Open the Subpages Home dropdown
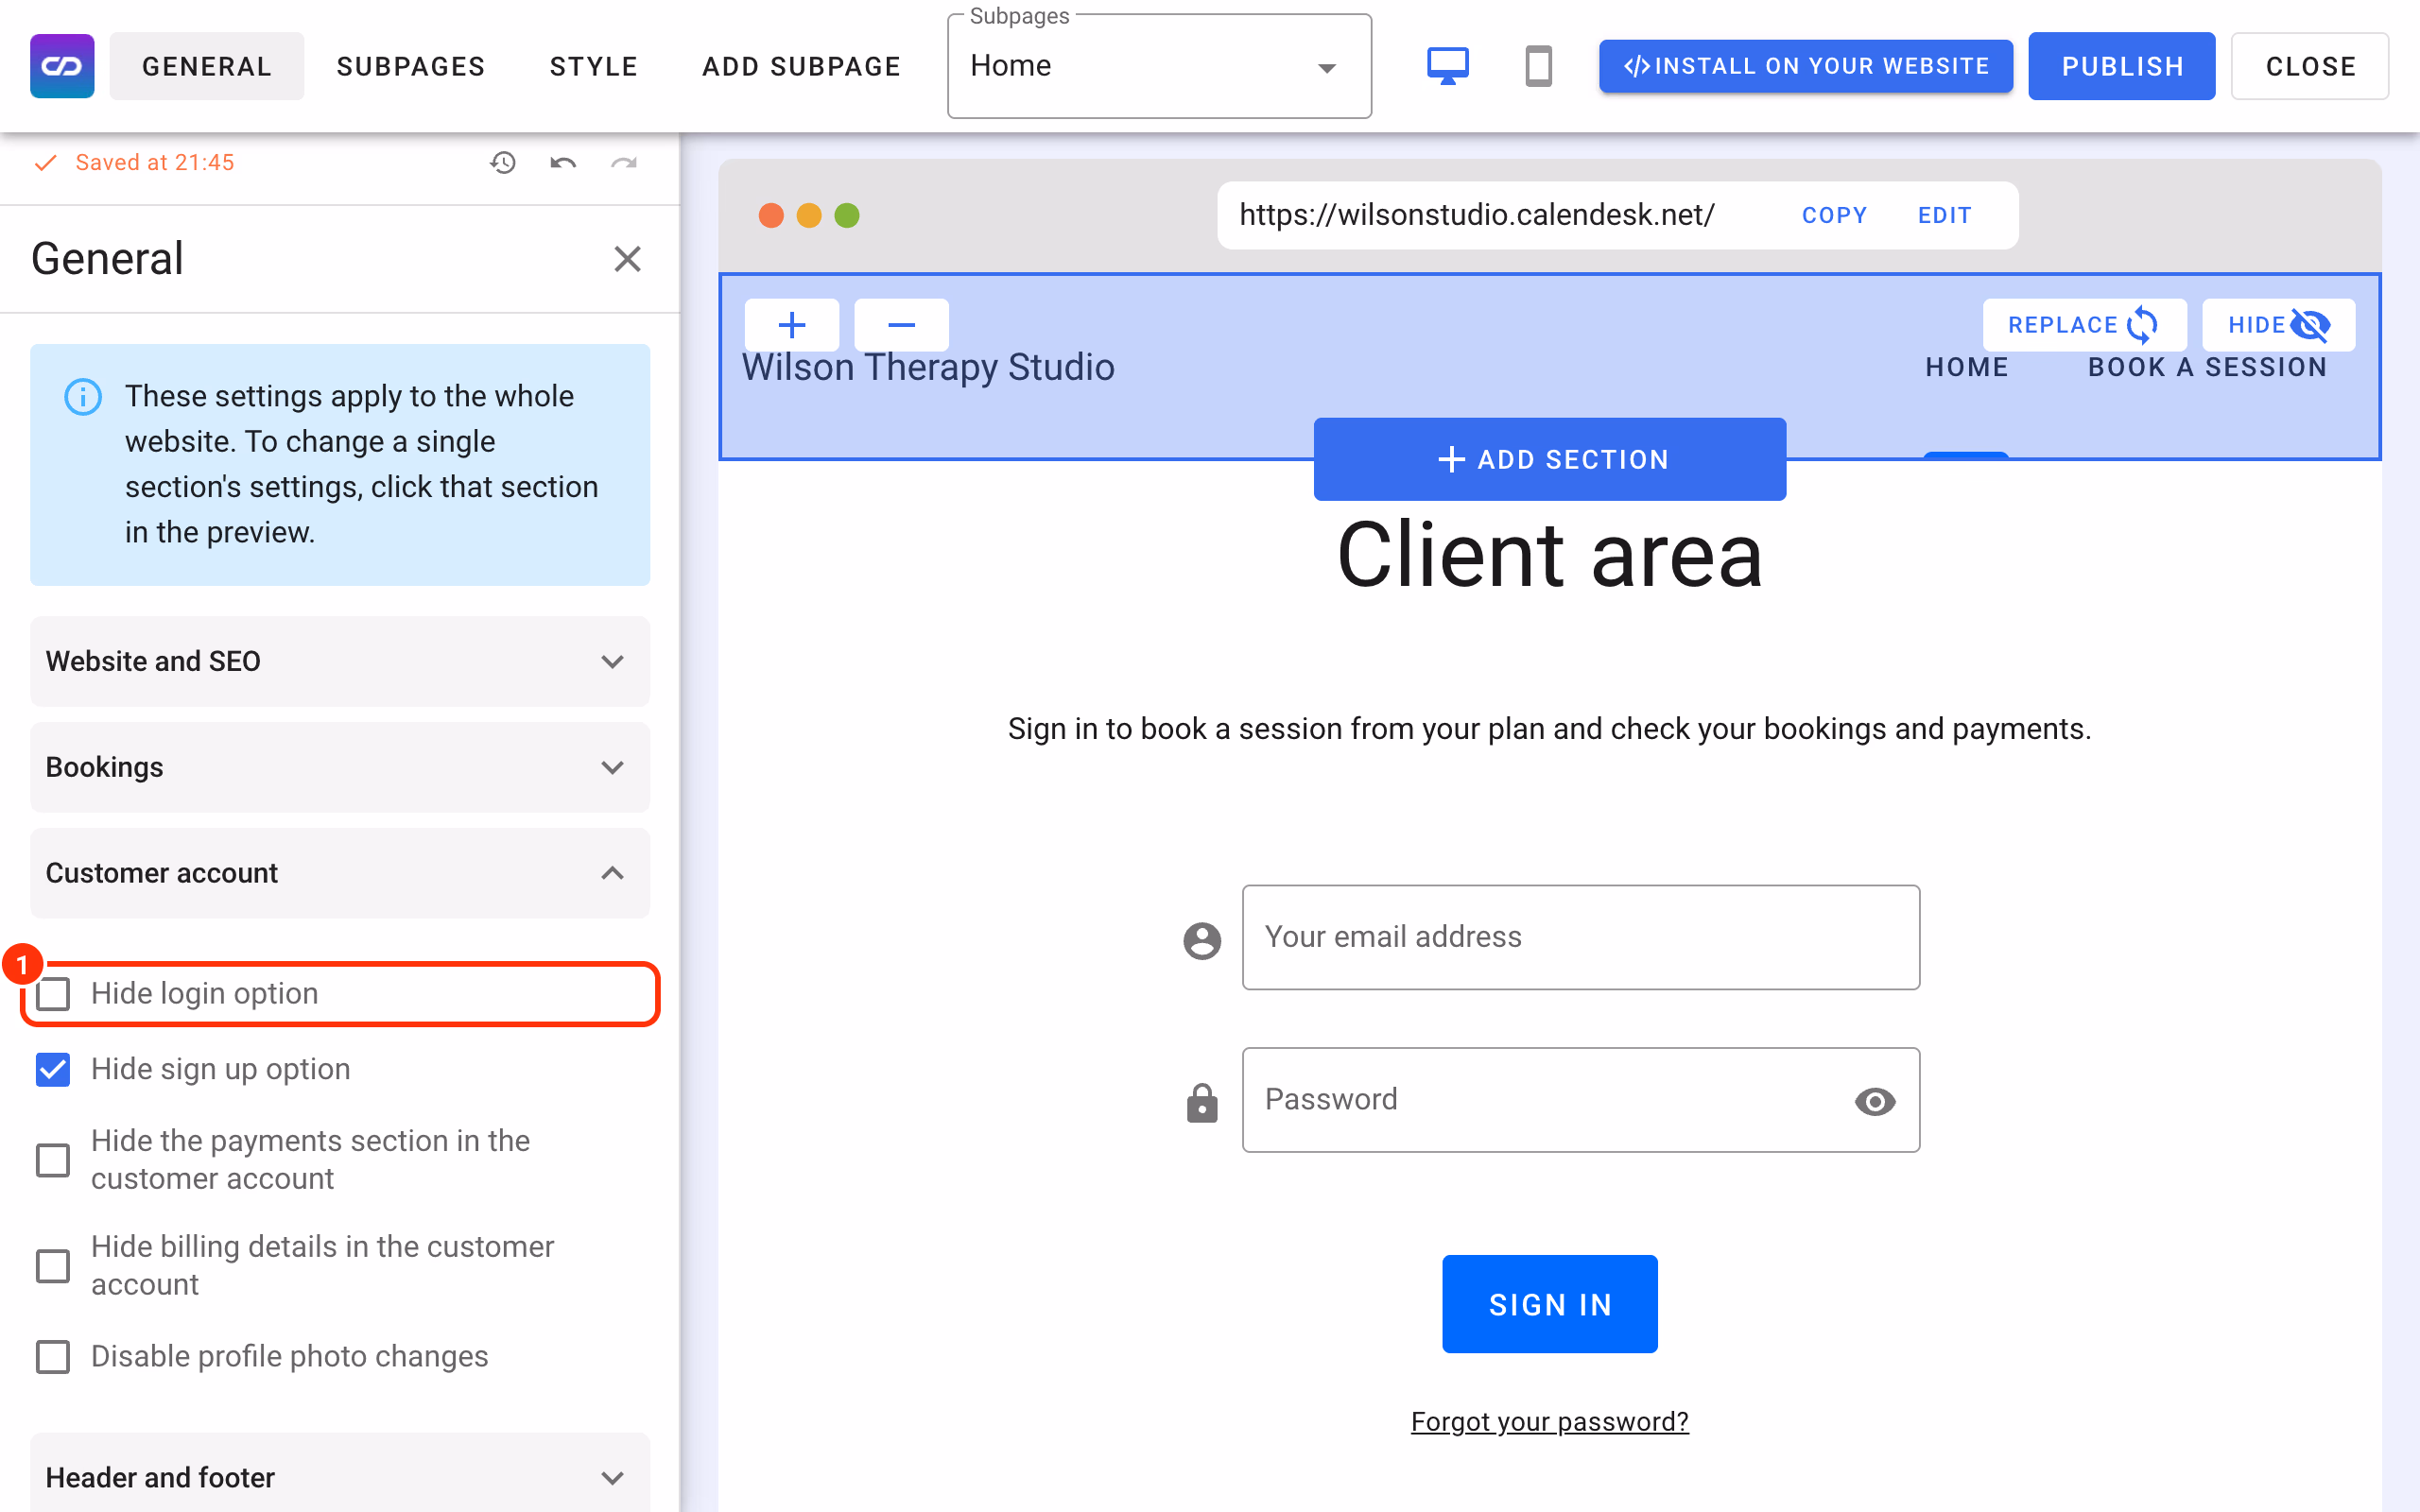This screenshot has height=1512, width=2420. pyautogui.click(x=1159, y=66)
